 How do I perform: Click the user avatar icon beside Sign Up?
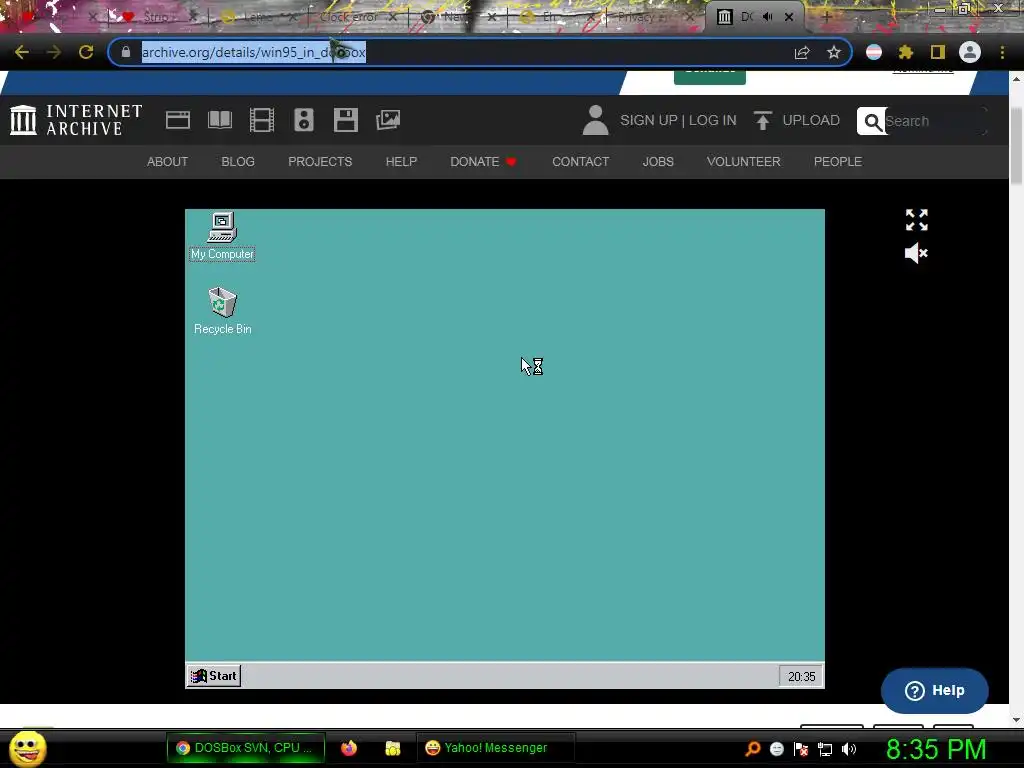(x=595, y=120)
